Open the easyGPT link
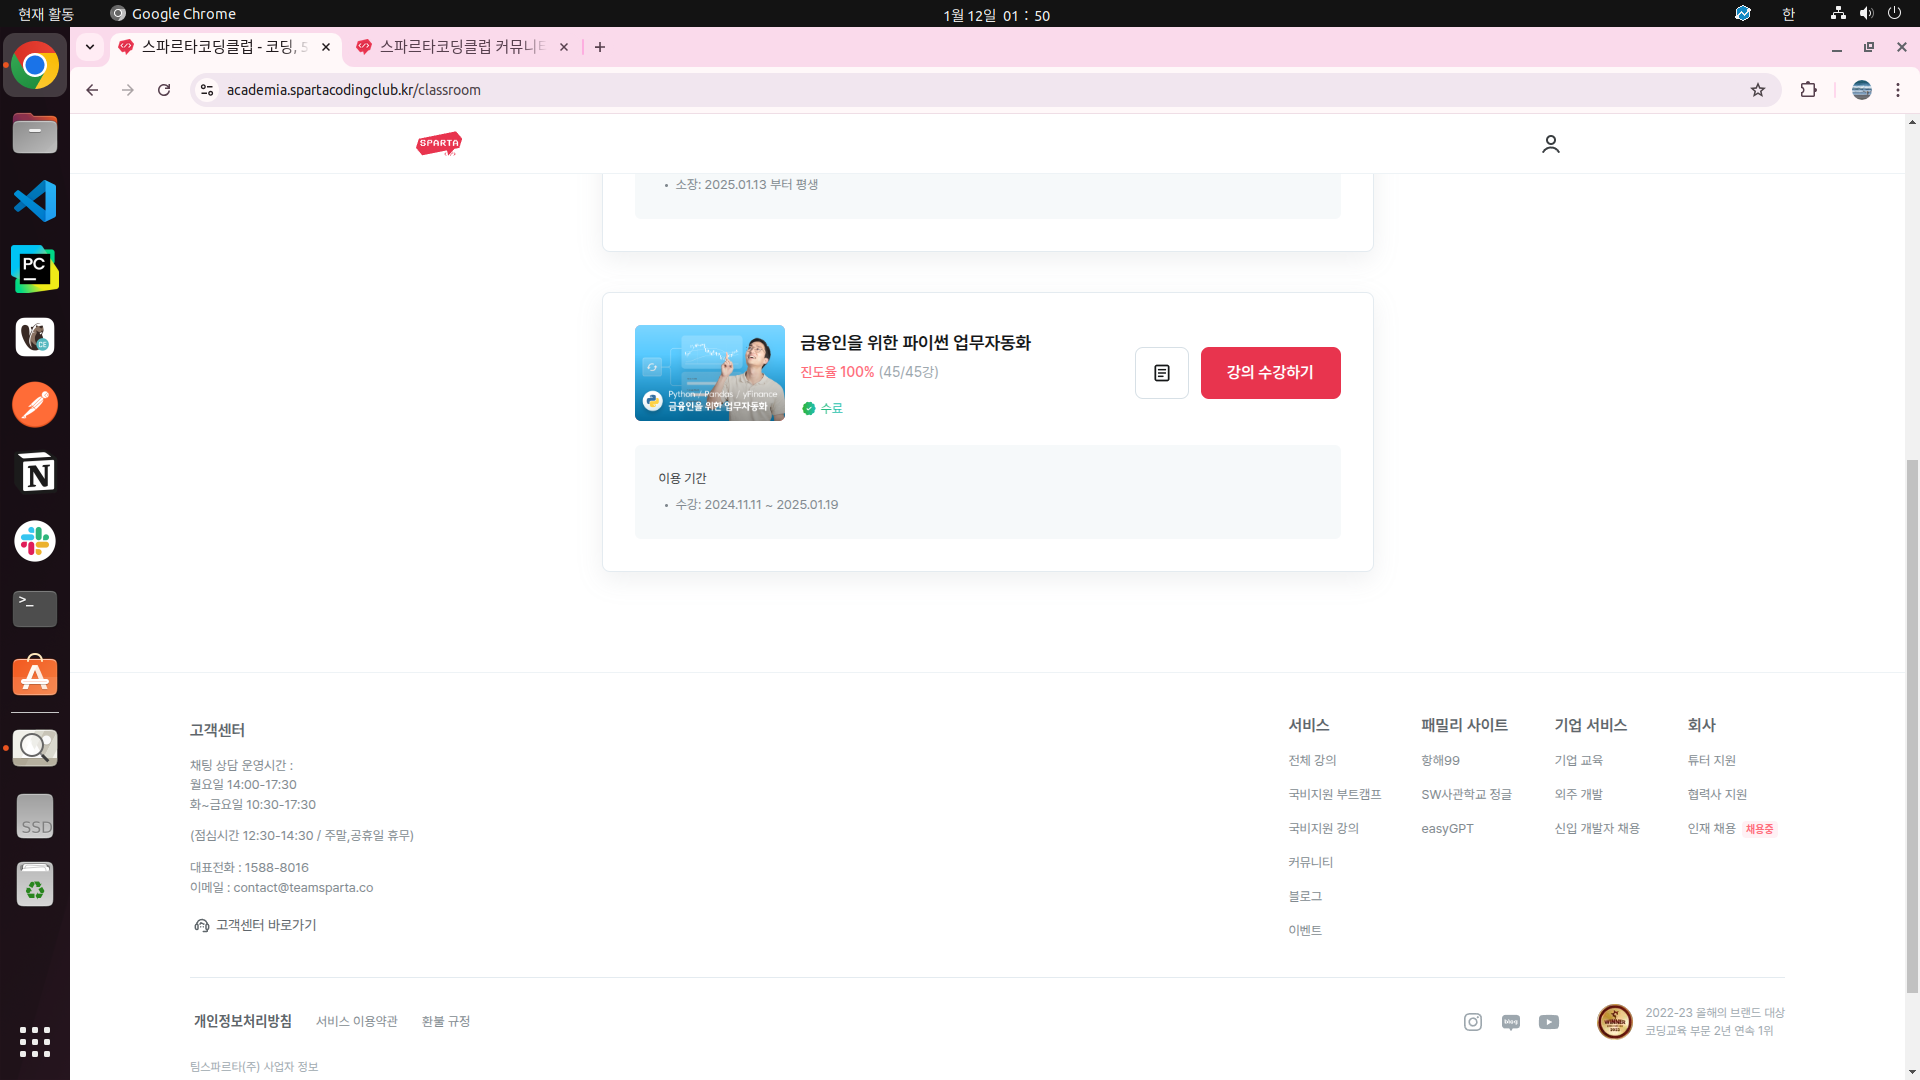Image resolution: width=1920 pixels, height=1080 pixels. click(x=1447, y=829)
